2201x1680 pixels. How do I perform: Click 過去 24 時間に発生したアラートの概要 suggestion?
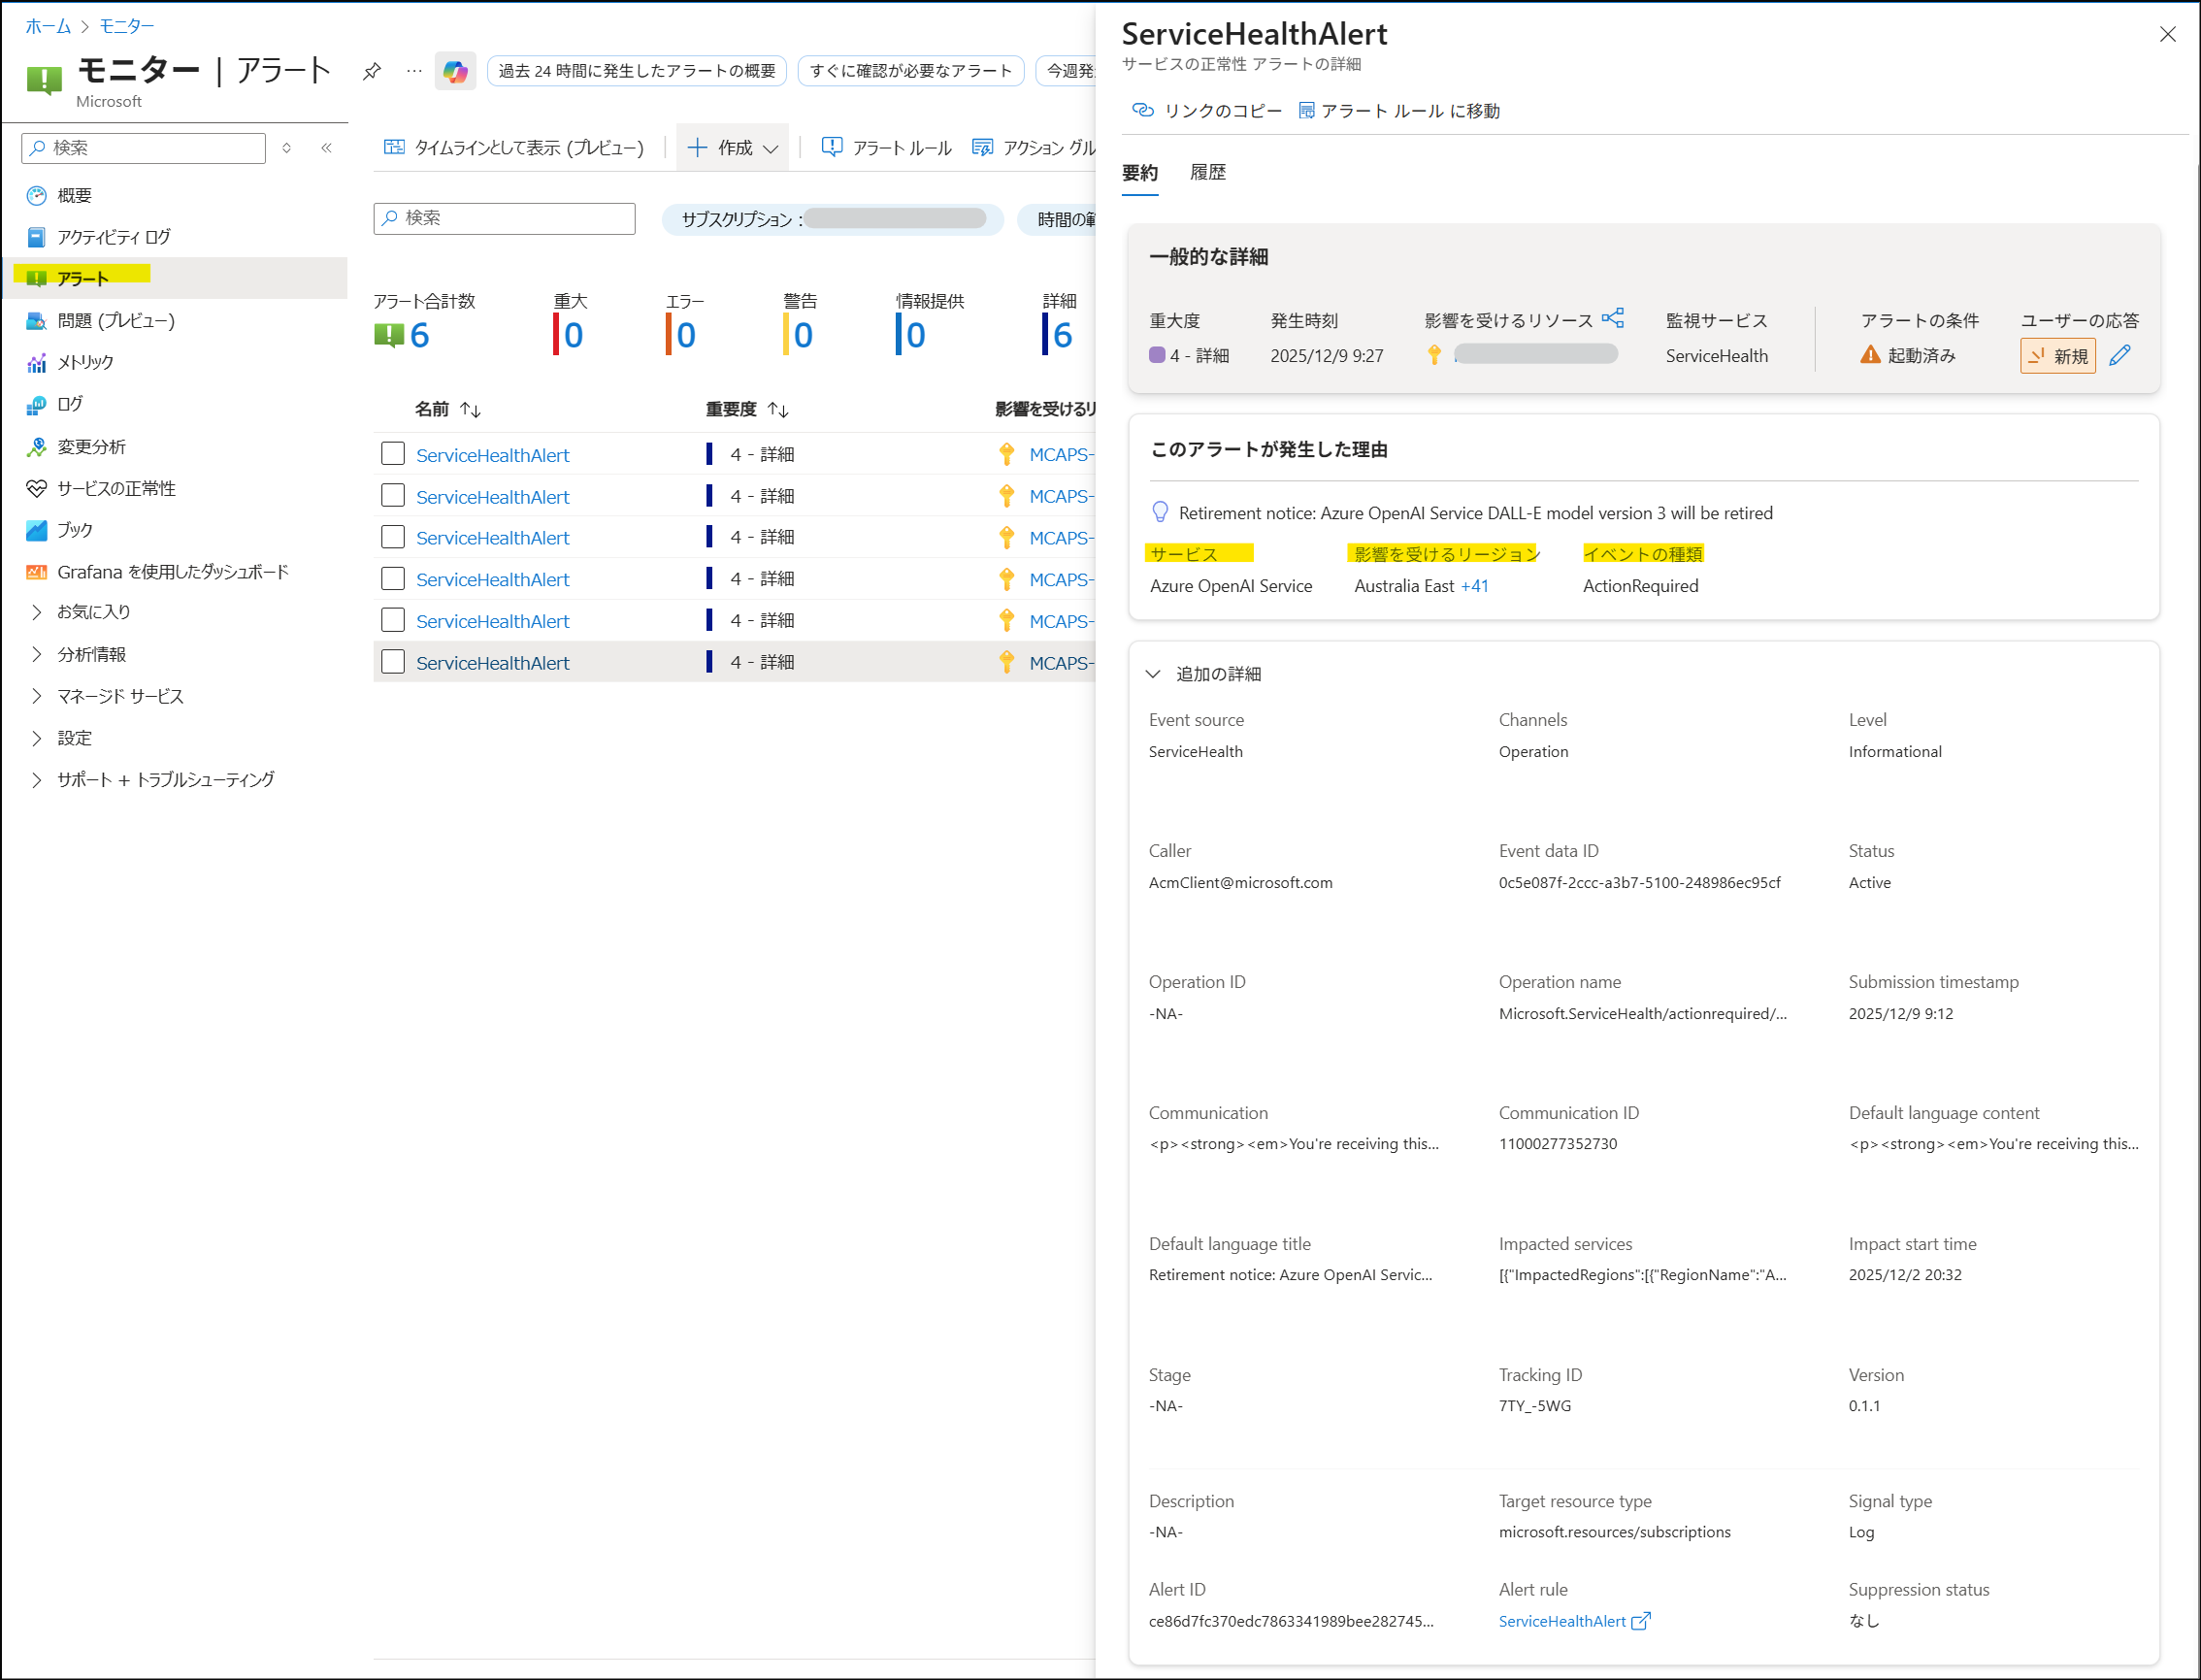tap(637, 71)
